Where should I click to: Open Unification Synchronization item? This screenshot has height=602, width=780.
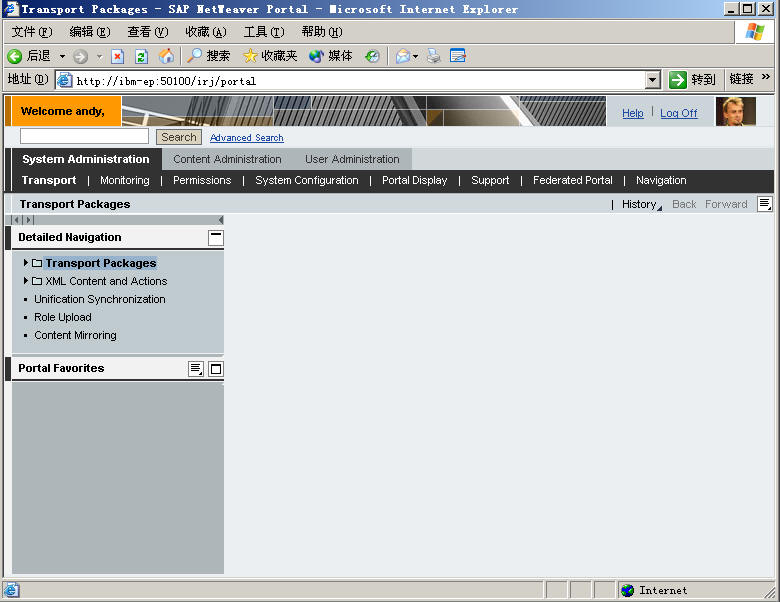coord(99,299)
